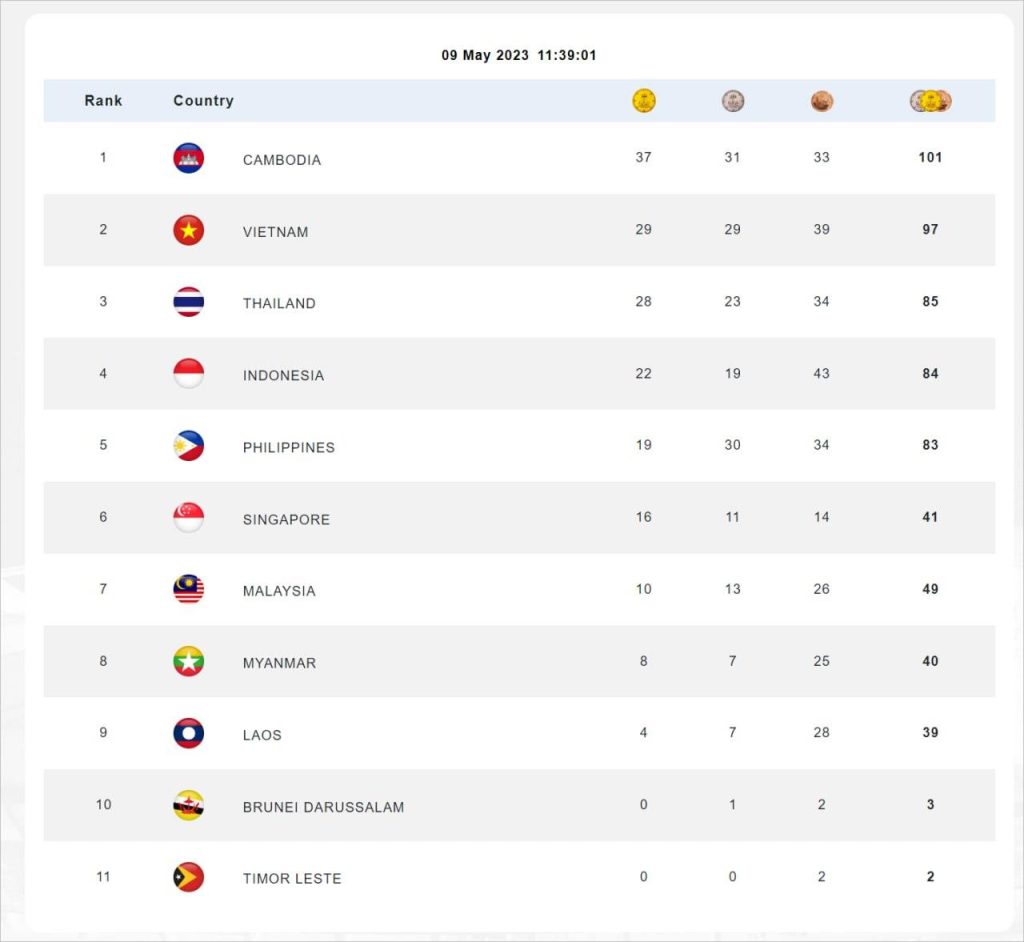The height and width of the screenshot is (942, 1024).
Task: Open the LAOS country name link
Action: (x=262, y=735)
